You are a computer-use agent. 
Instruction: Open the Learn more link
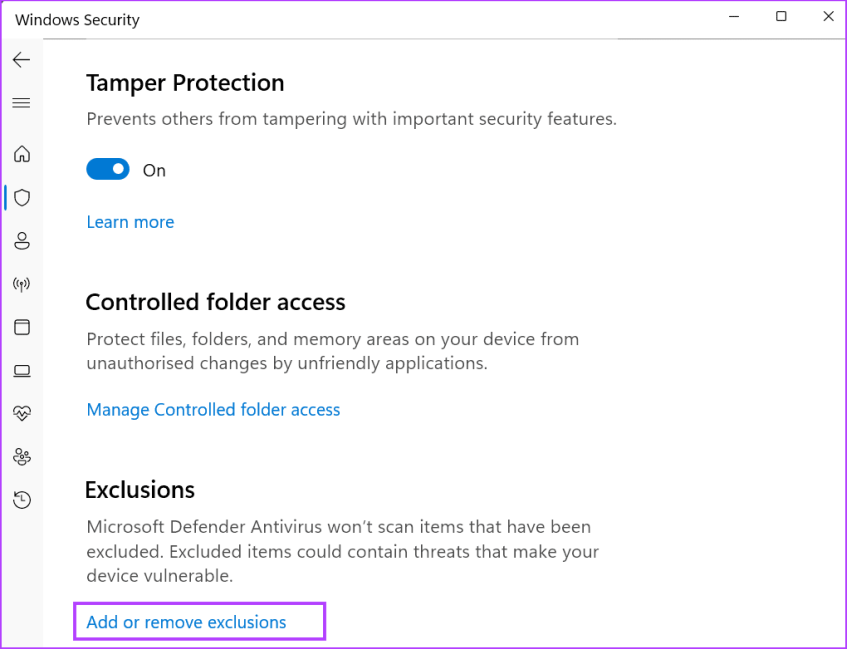pos(130,221)
